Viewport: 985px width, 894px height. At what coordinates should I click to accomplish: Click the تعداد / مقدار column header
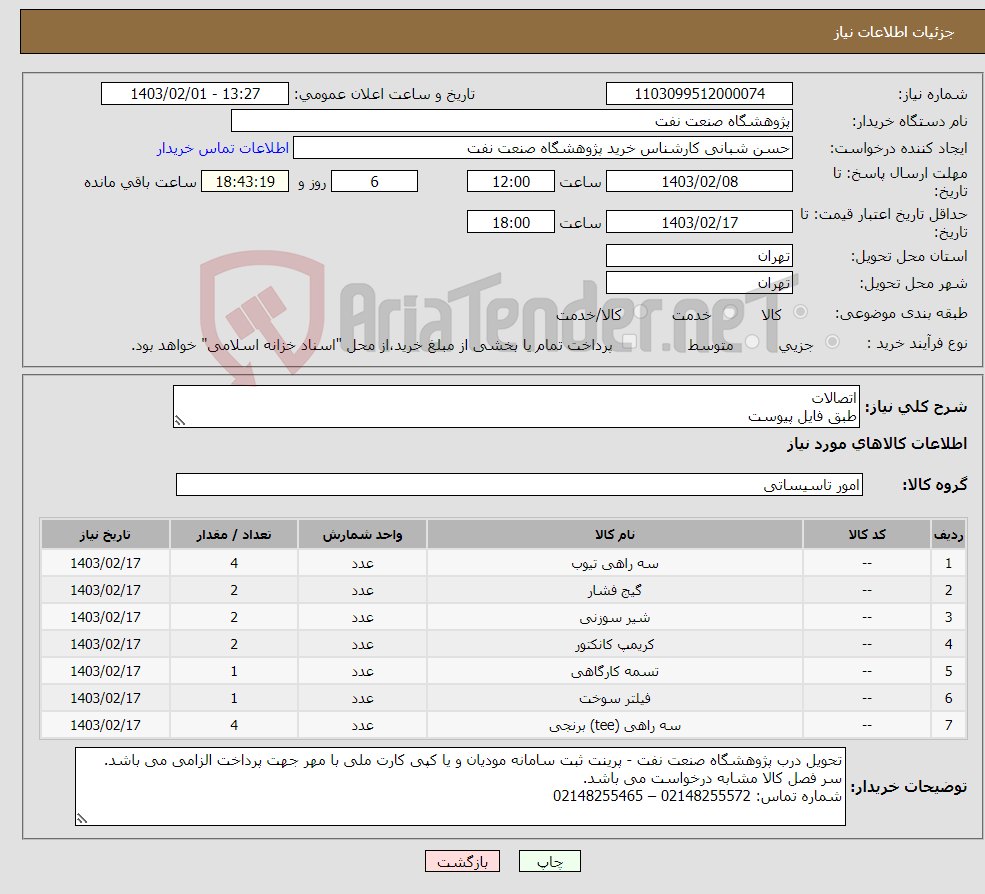tap(234, 535)
